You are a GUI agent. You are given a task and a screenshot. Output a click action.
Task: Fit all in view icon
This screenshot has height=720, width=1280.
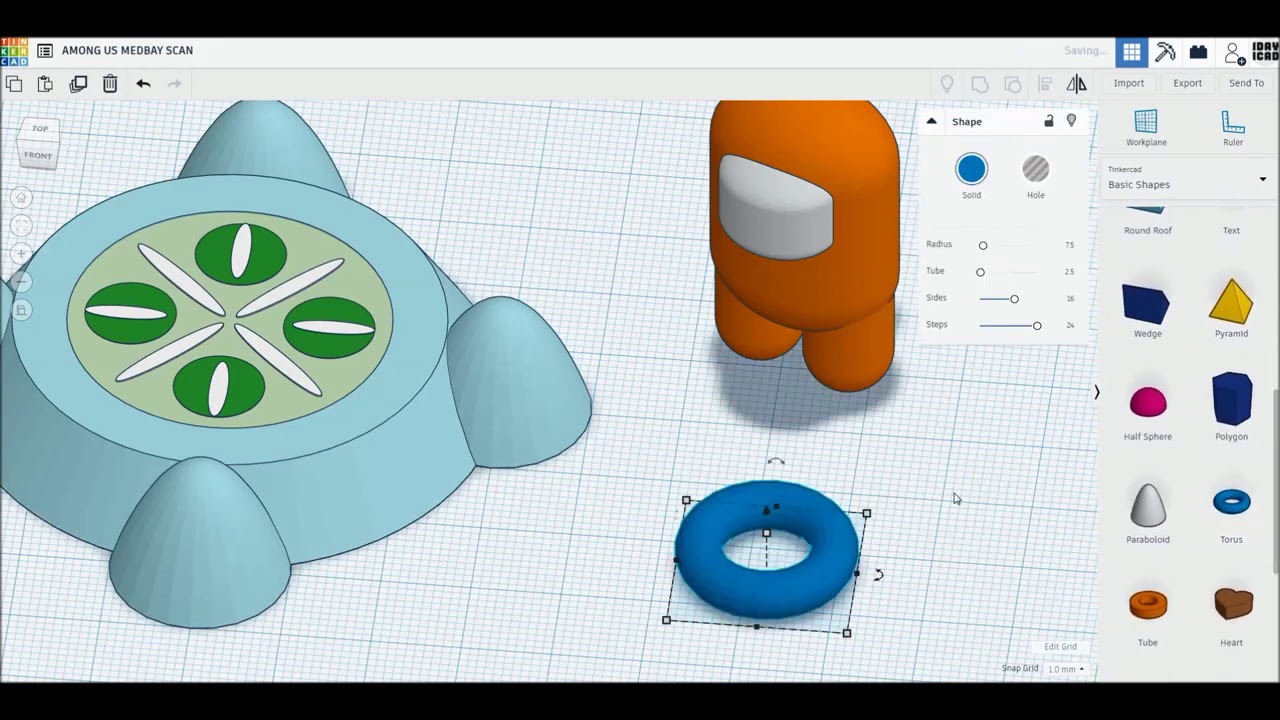[x=21, y=226]
